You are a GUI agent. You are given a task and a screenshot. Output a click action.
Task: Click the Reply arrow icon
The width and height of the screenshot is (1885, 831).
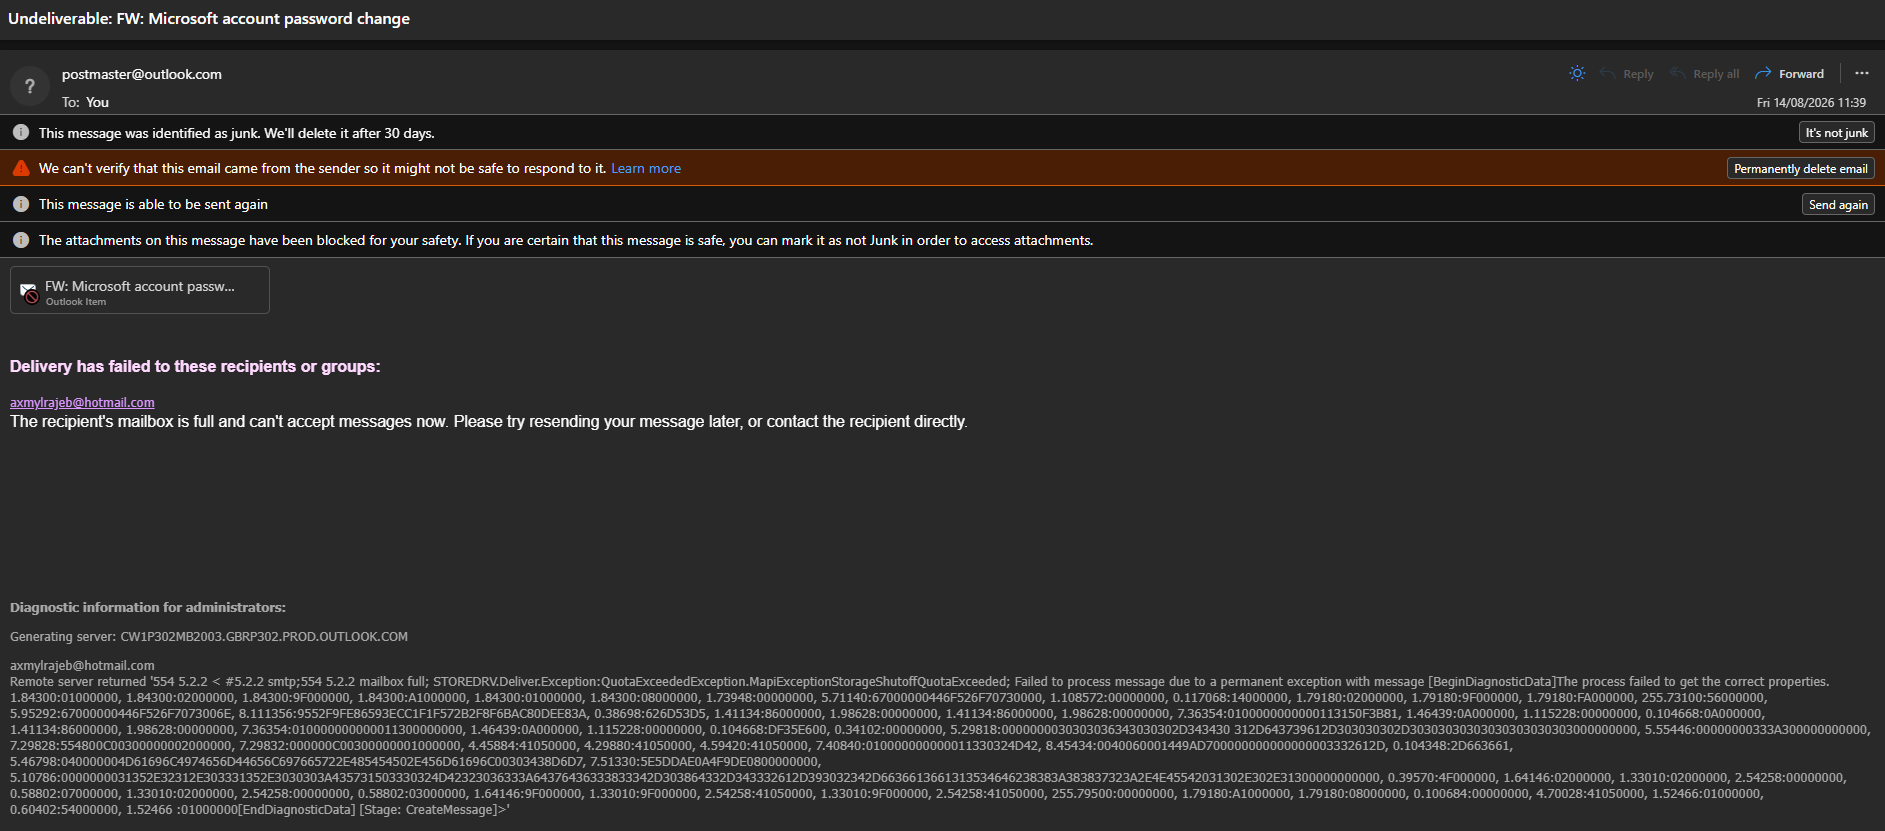coord(1608,74)
